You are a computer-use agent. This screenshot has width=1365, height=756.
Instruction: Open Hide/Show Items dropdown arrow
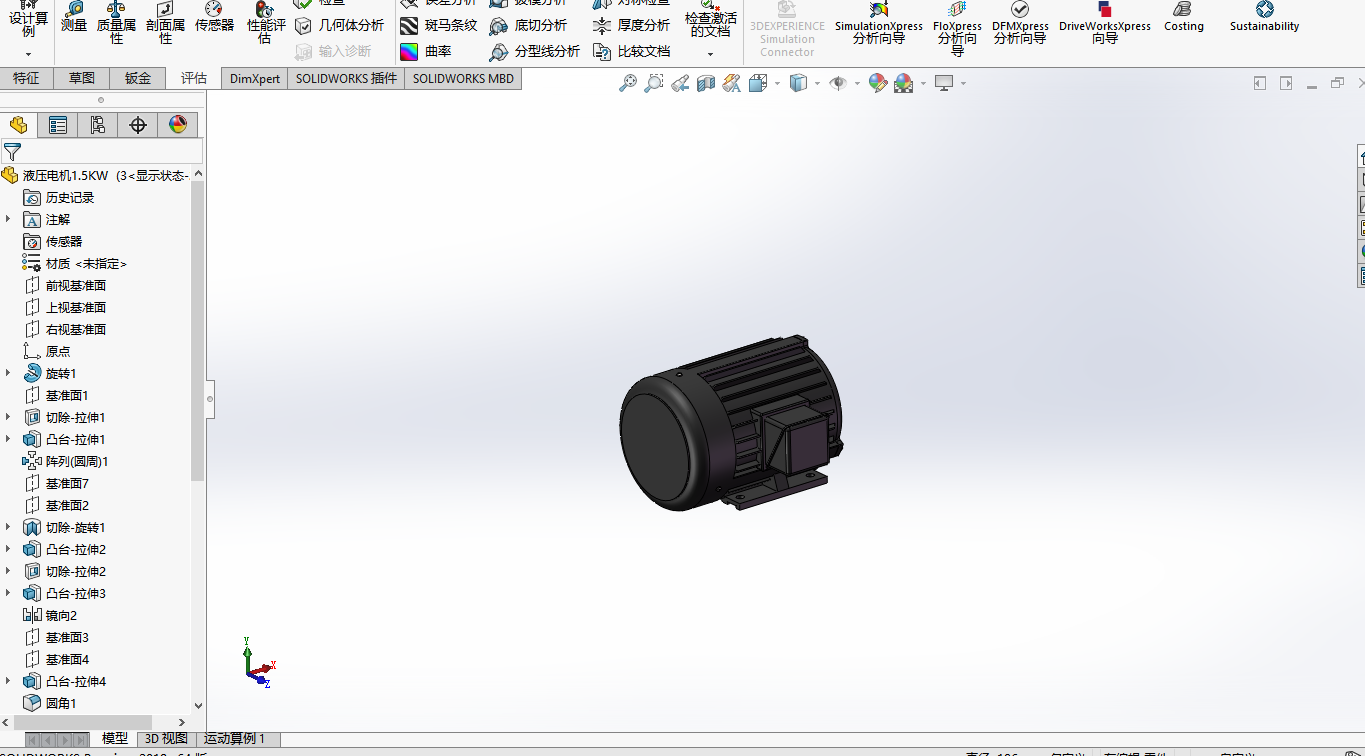pyautogui.click(x=857, y=84)
